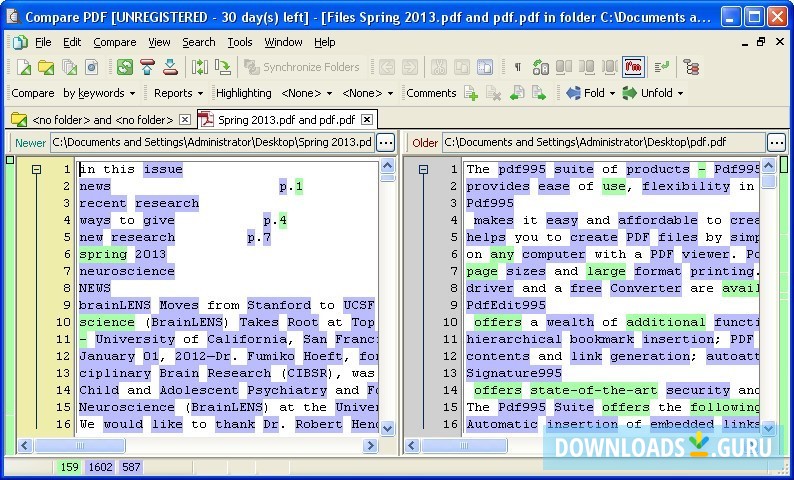Viewport: 794px width, 480px height.
Task: Open the File menu
Action: [43, 43]
